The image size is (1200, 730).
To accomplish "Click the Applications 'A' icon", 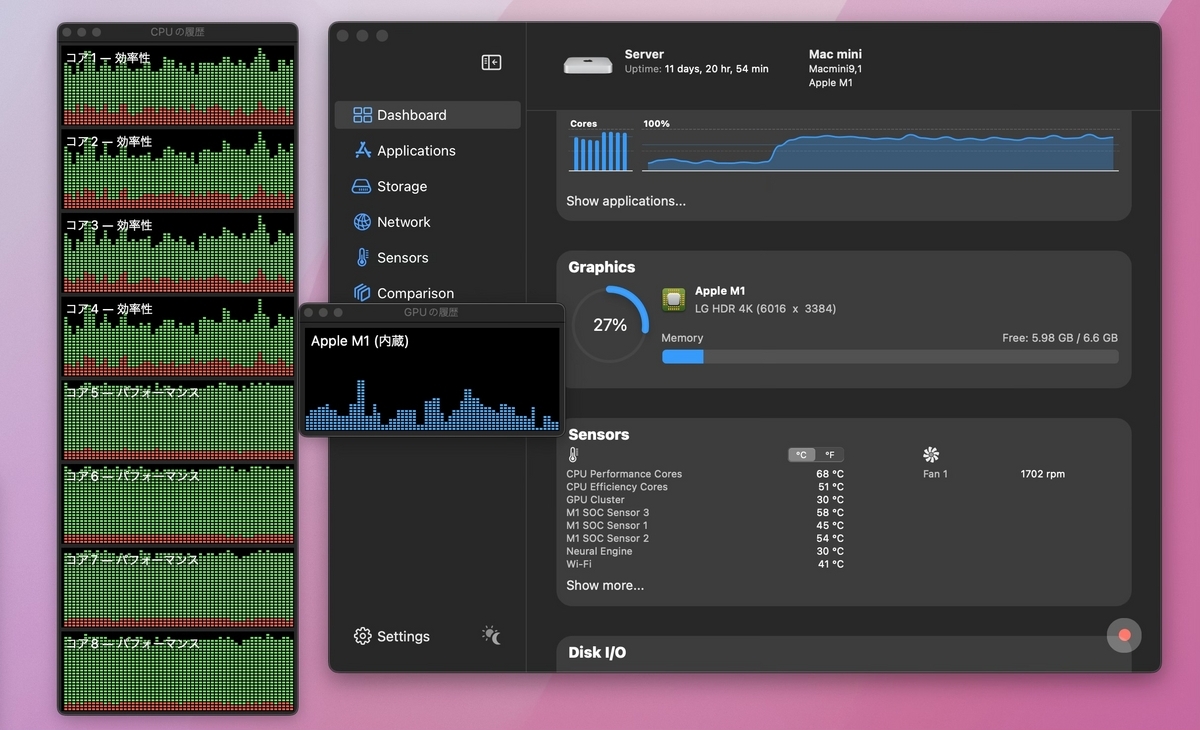I will (362, 151).
